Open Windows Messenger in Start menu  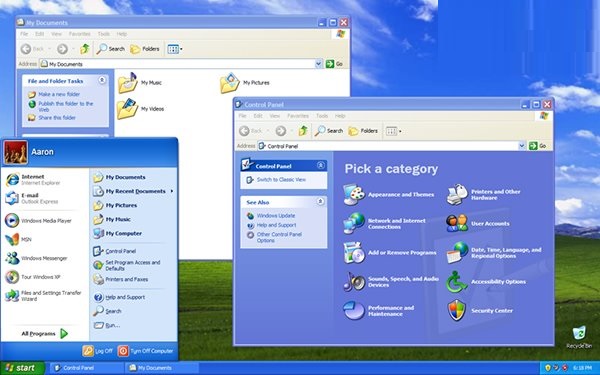tap(36, 258)
